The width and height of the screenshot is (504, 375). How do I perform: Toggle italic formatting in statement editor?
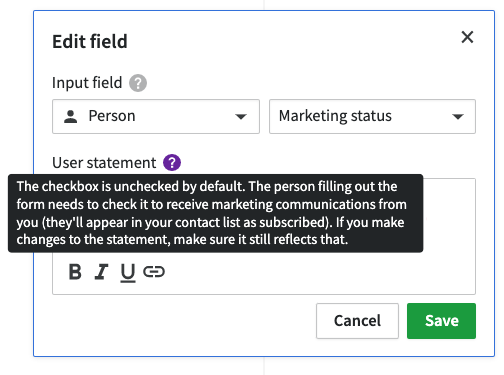click(101, 272)
